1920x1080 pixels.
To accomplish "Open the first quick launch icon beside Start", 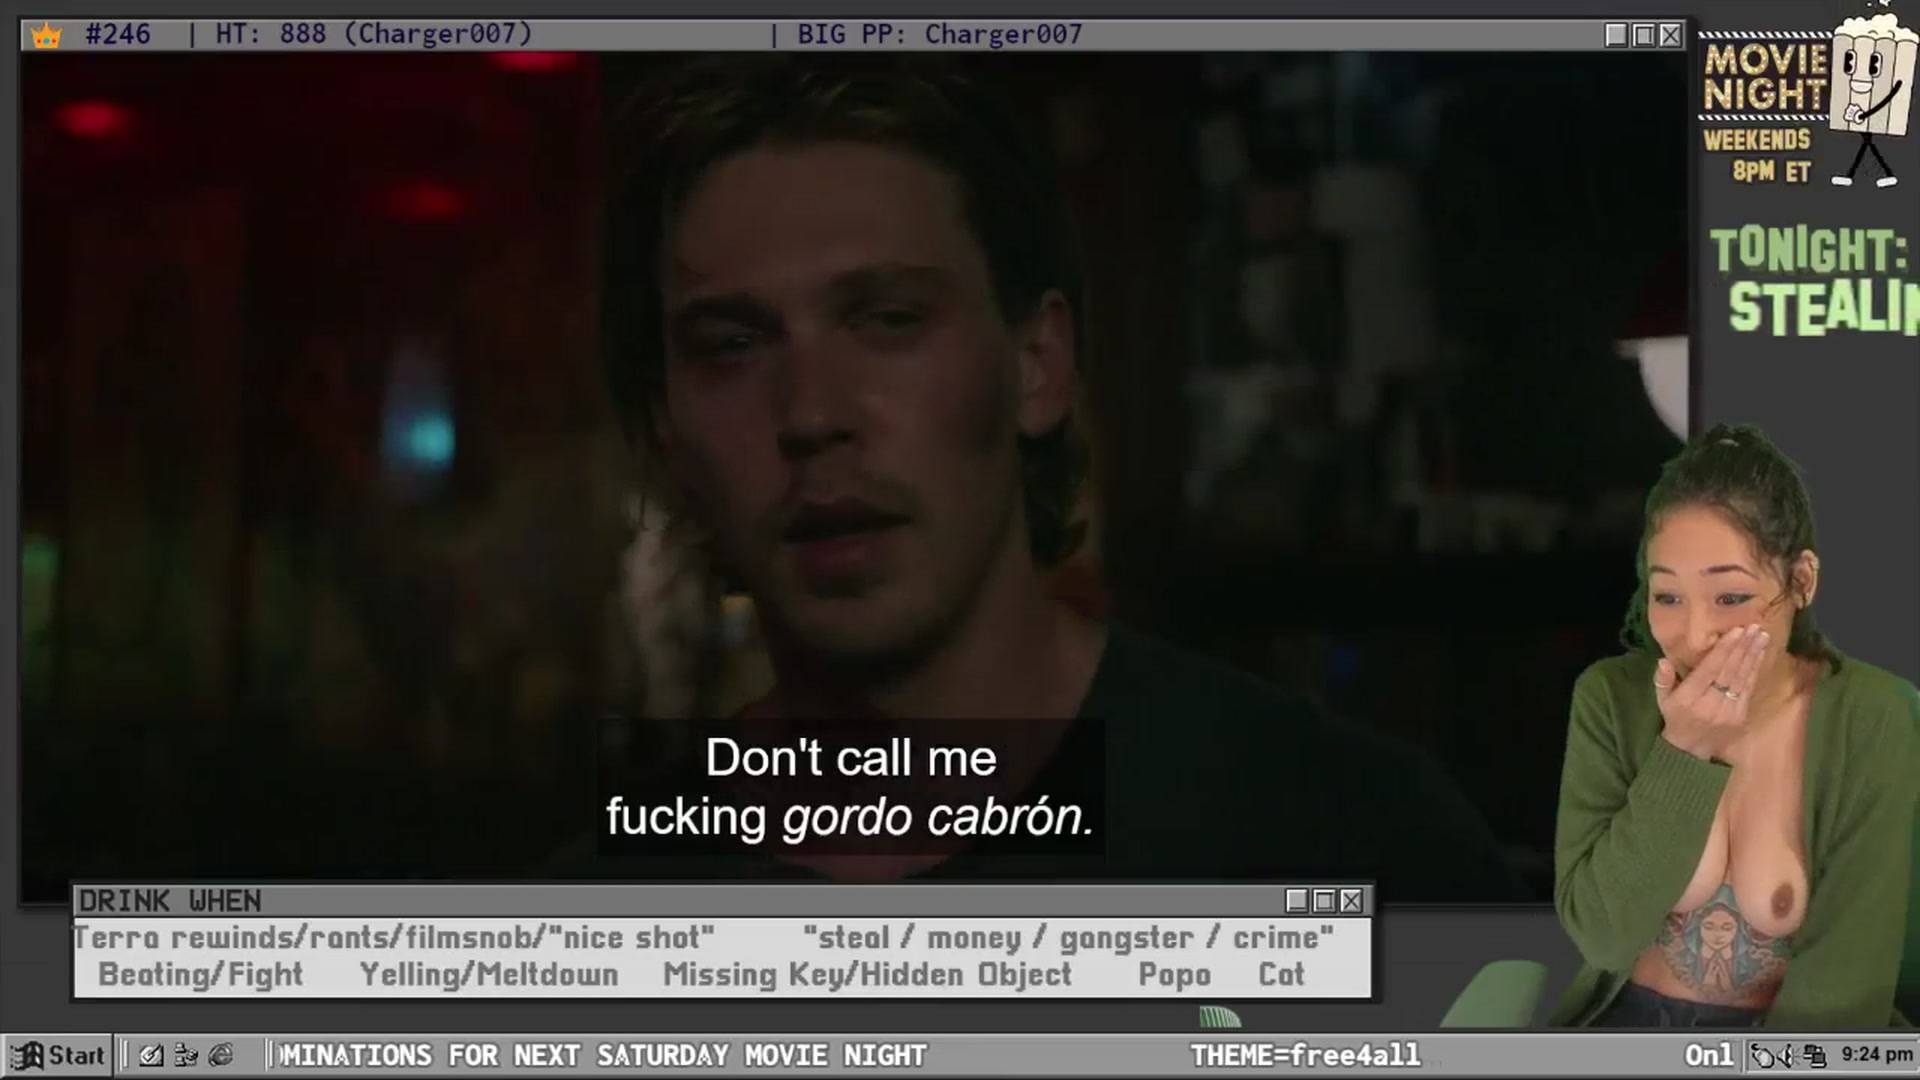I will pyautogui.click(x=152, y=1055).
